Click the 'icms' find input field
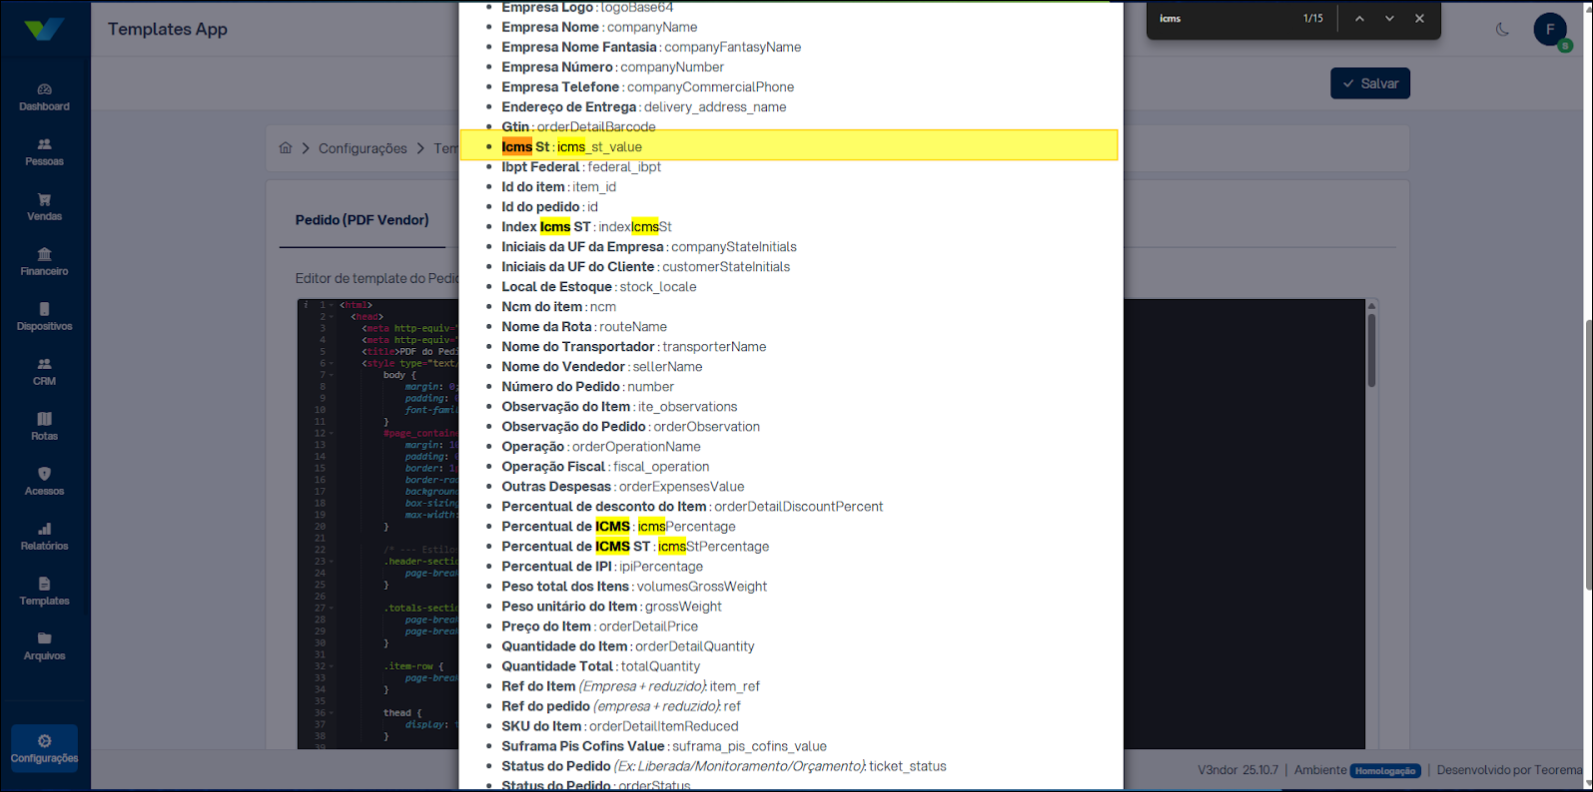 click(1222, 19)
